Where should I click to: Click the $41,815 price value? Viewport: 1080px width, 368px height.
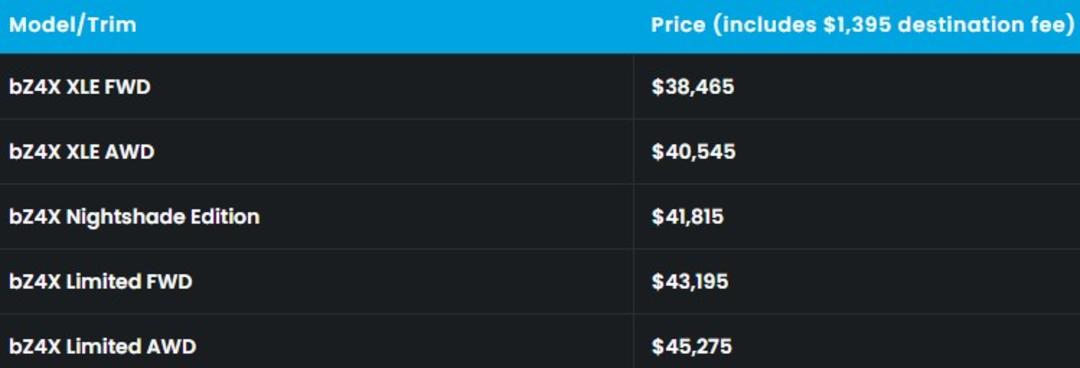coord(687,216)
